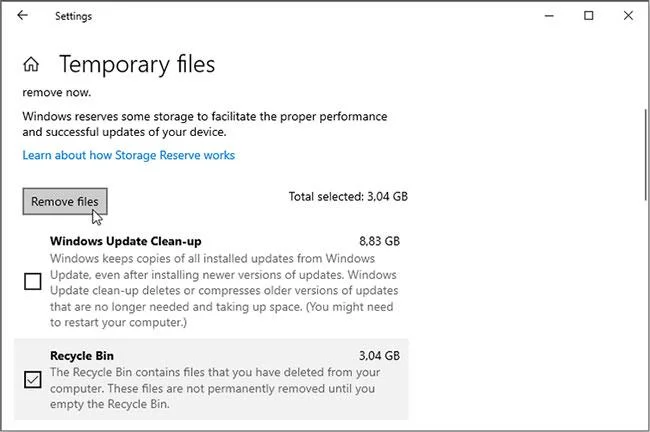Viewport: 650px width, 432px height.
Task: Click the Total selected 3,04 GB label
Action: 348,197
